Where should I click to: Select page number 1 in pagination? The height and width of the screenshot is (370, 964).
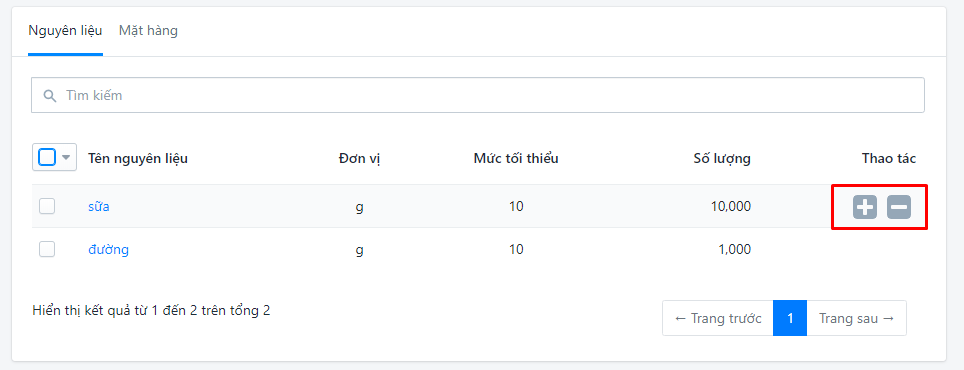(x=790, y=318)
